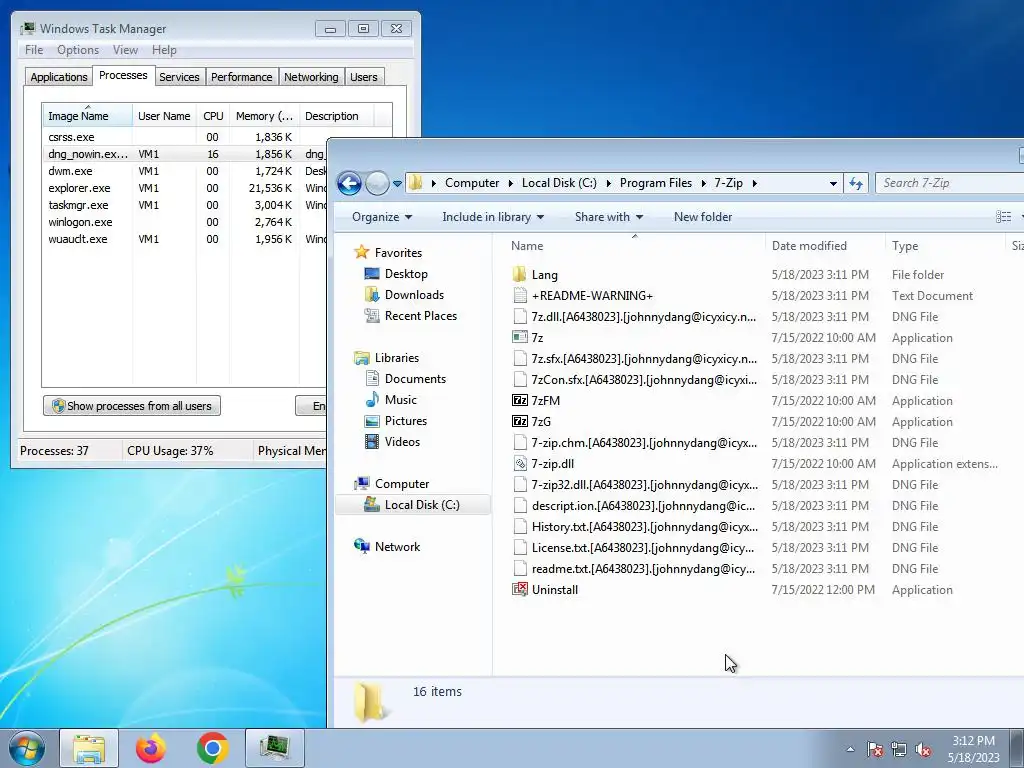The image size is (1024, 768).
Task: Select encrypted History.txt.[A6438023] file
Action: (645, 526)
